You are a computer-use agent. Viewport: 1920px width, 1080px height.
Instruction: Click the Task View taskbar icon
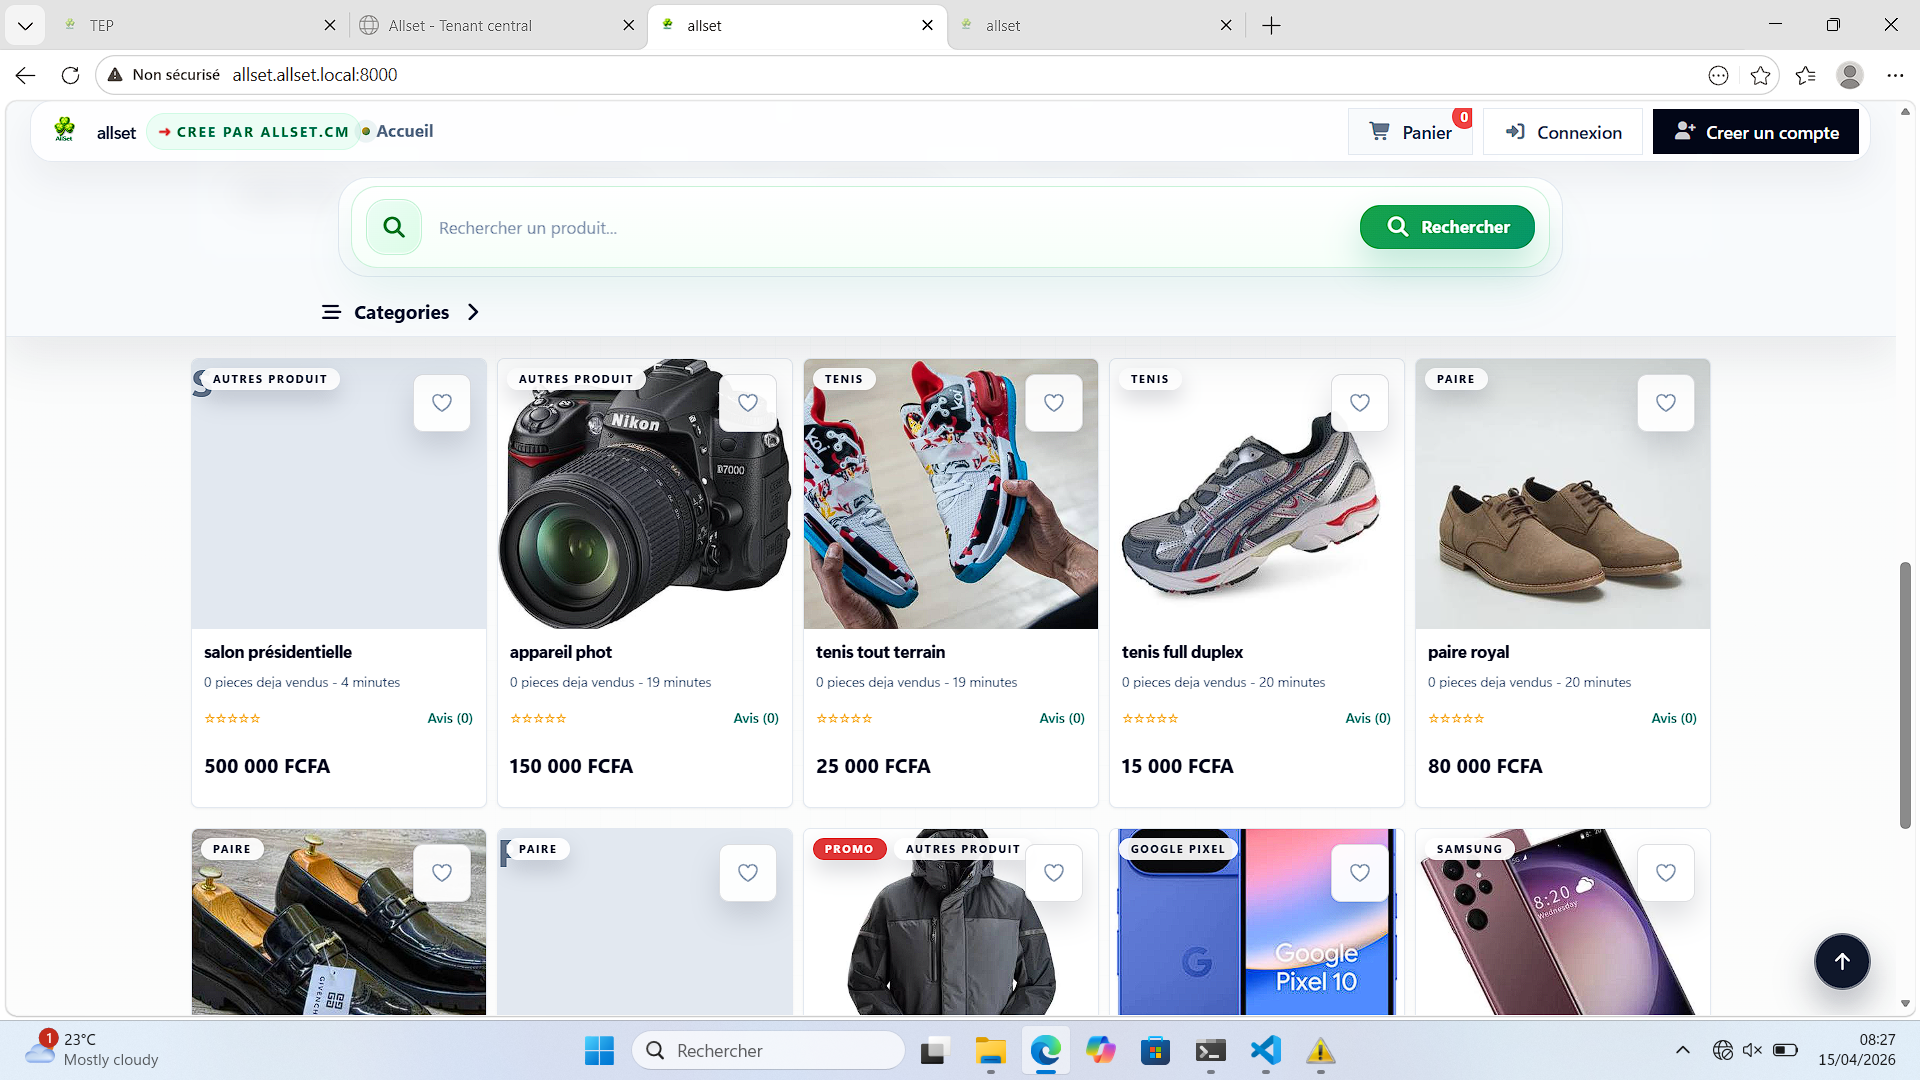coord(934,1051)
